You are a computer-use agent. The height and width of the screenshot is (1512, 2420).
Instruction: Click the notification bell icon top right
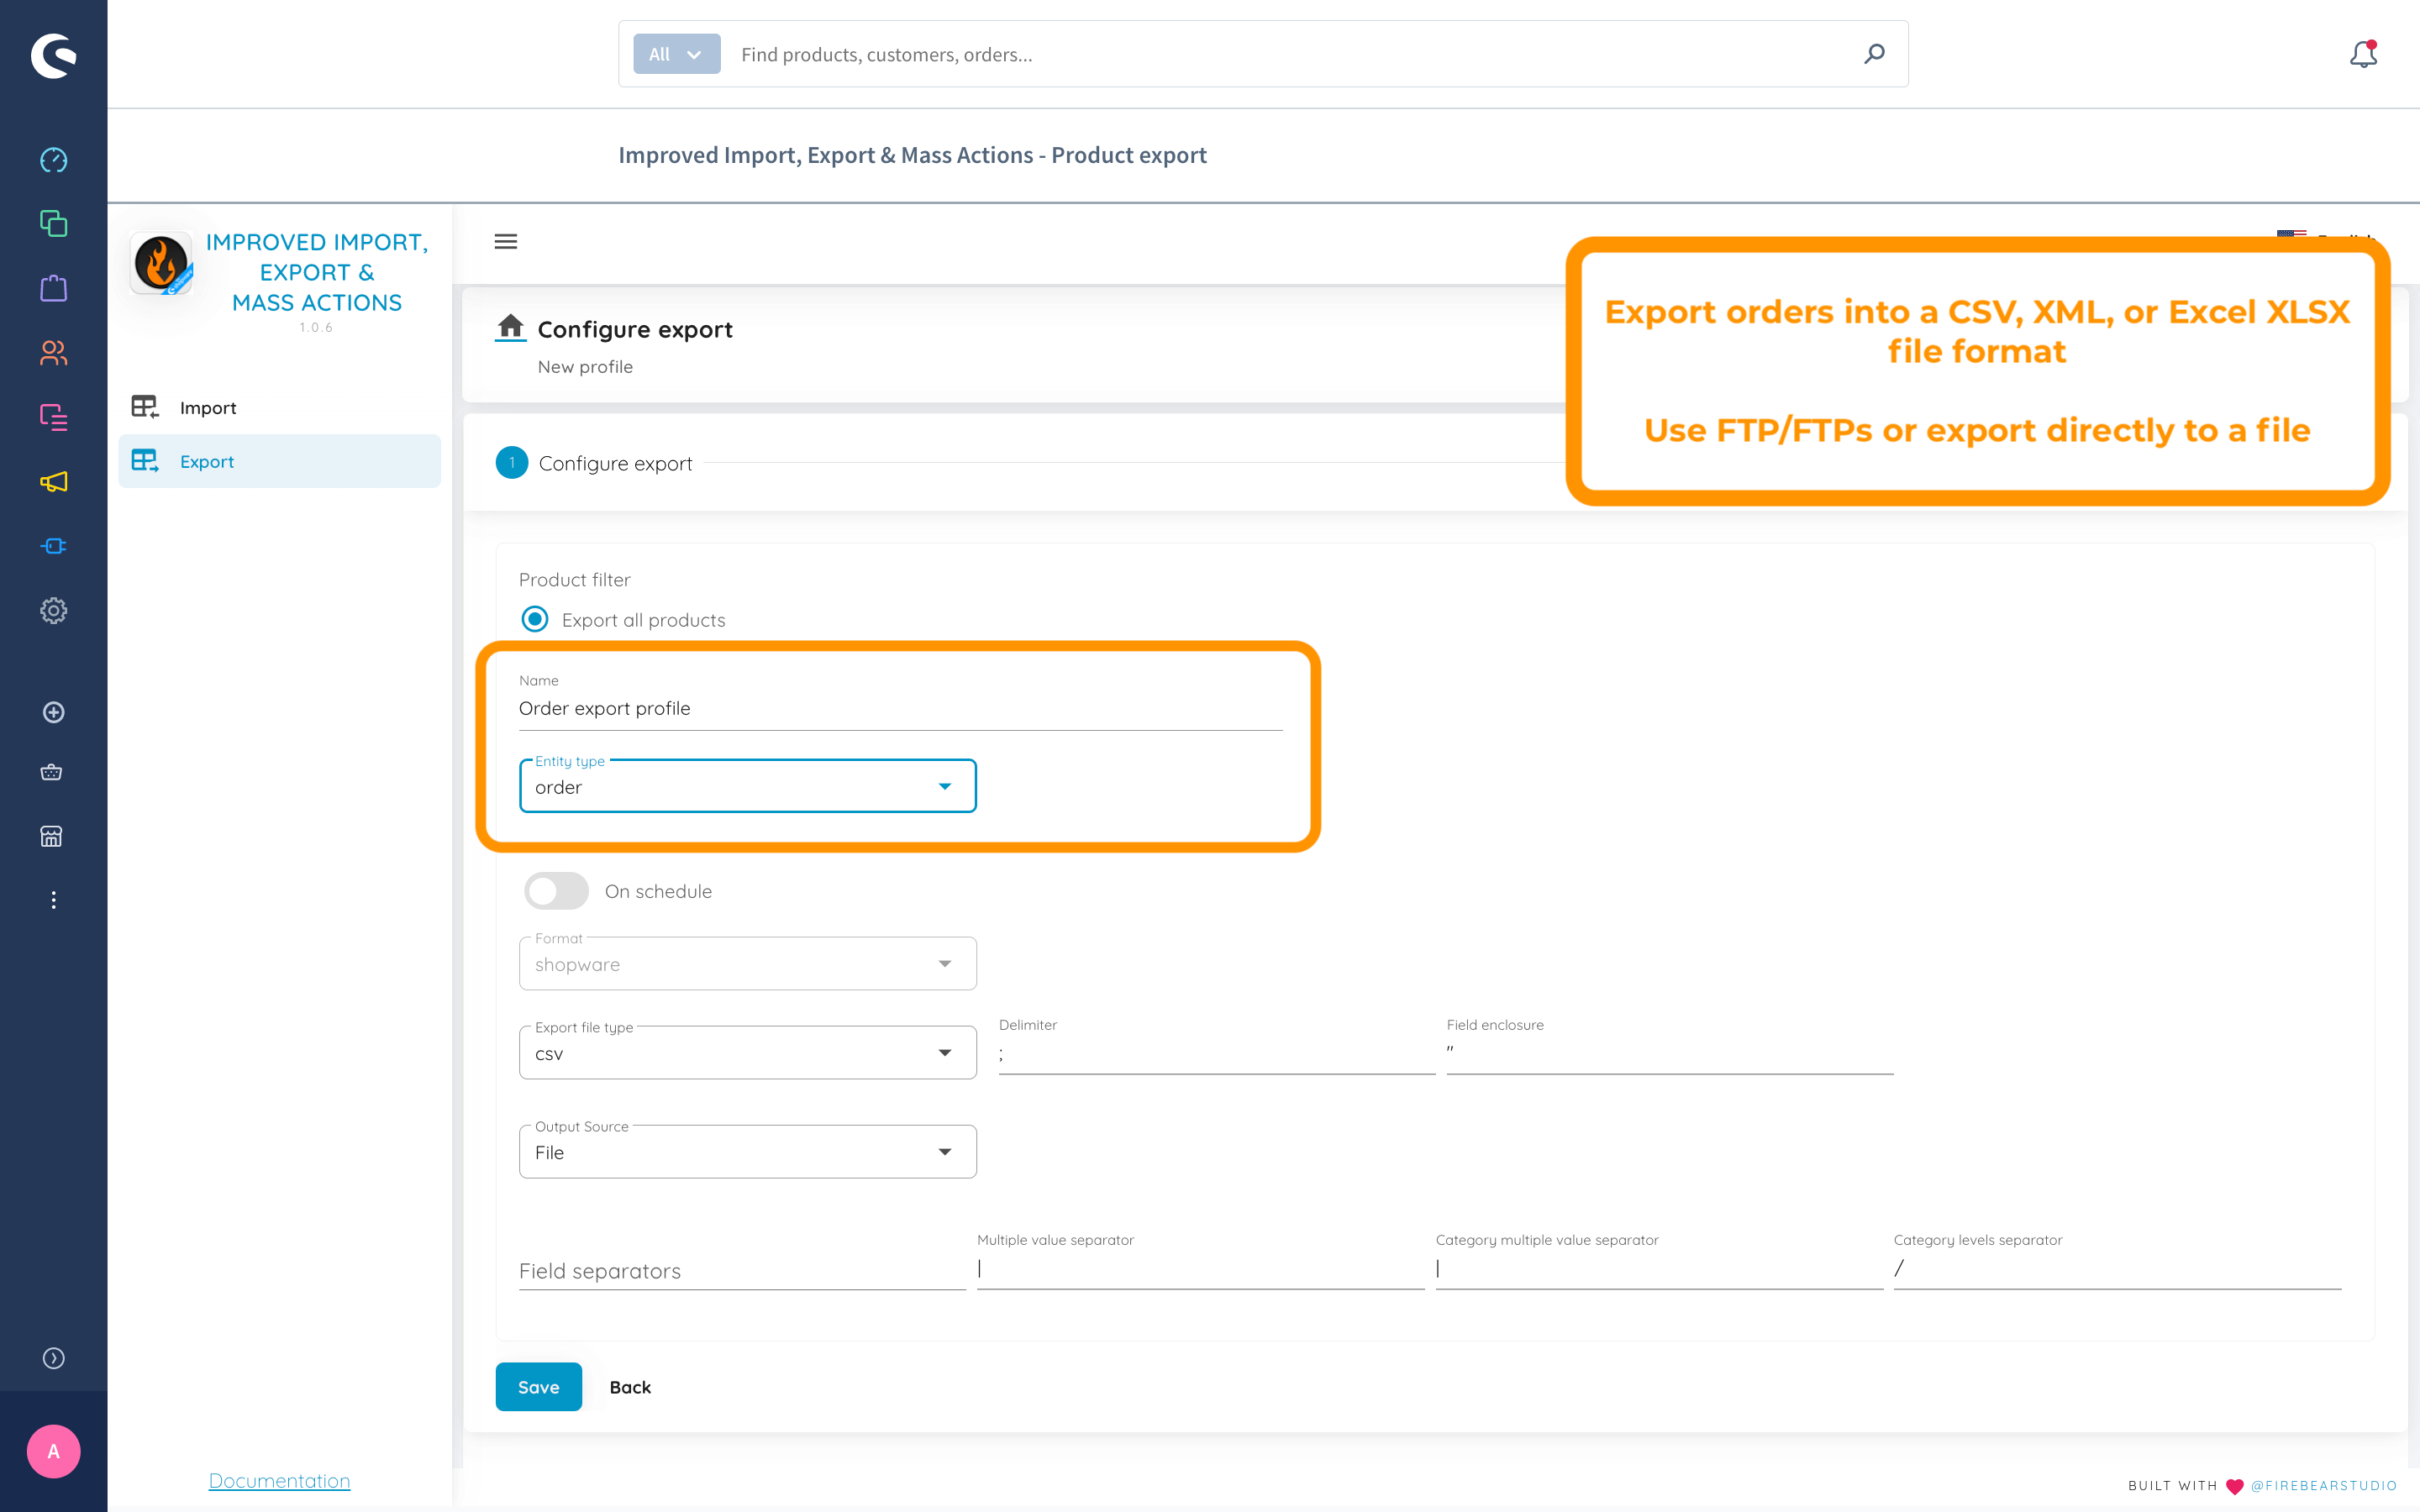[2365, 54]
